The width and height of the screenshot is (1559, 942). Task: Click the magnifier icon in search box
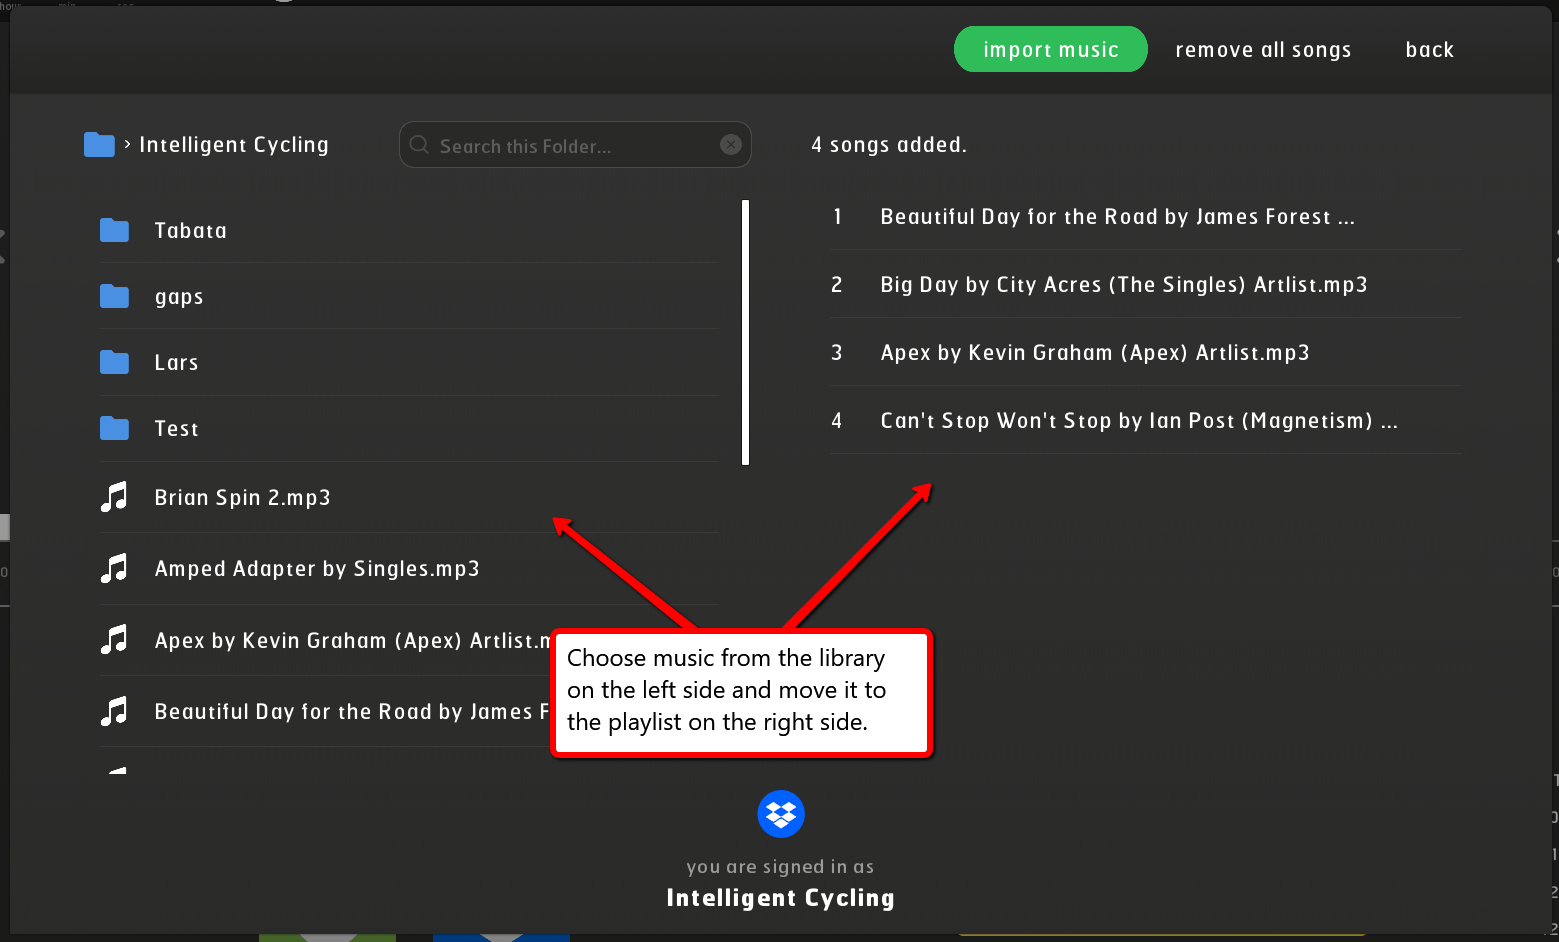419,145
